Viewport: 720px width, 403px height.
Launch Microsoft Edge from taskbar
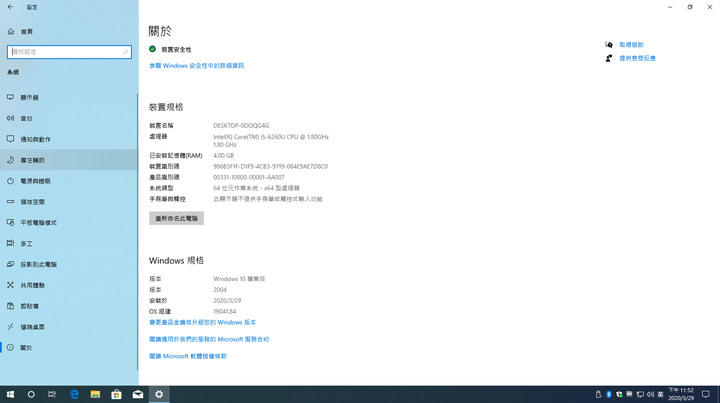pyautogui.click(x=74, y=394)
